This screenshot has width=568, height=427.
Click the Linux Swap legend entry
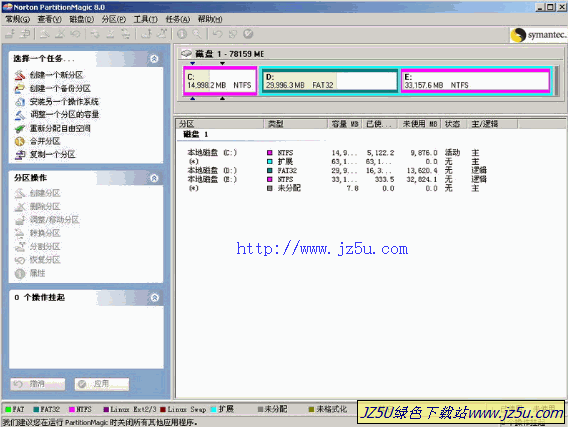click(183, 410)
